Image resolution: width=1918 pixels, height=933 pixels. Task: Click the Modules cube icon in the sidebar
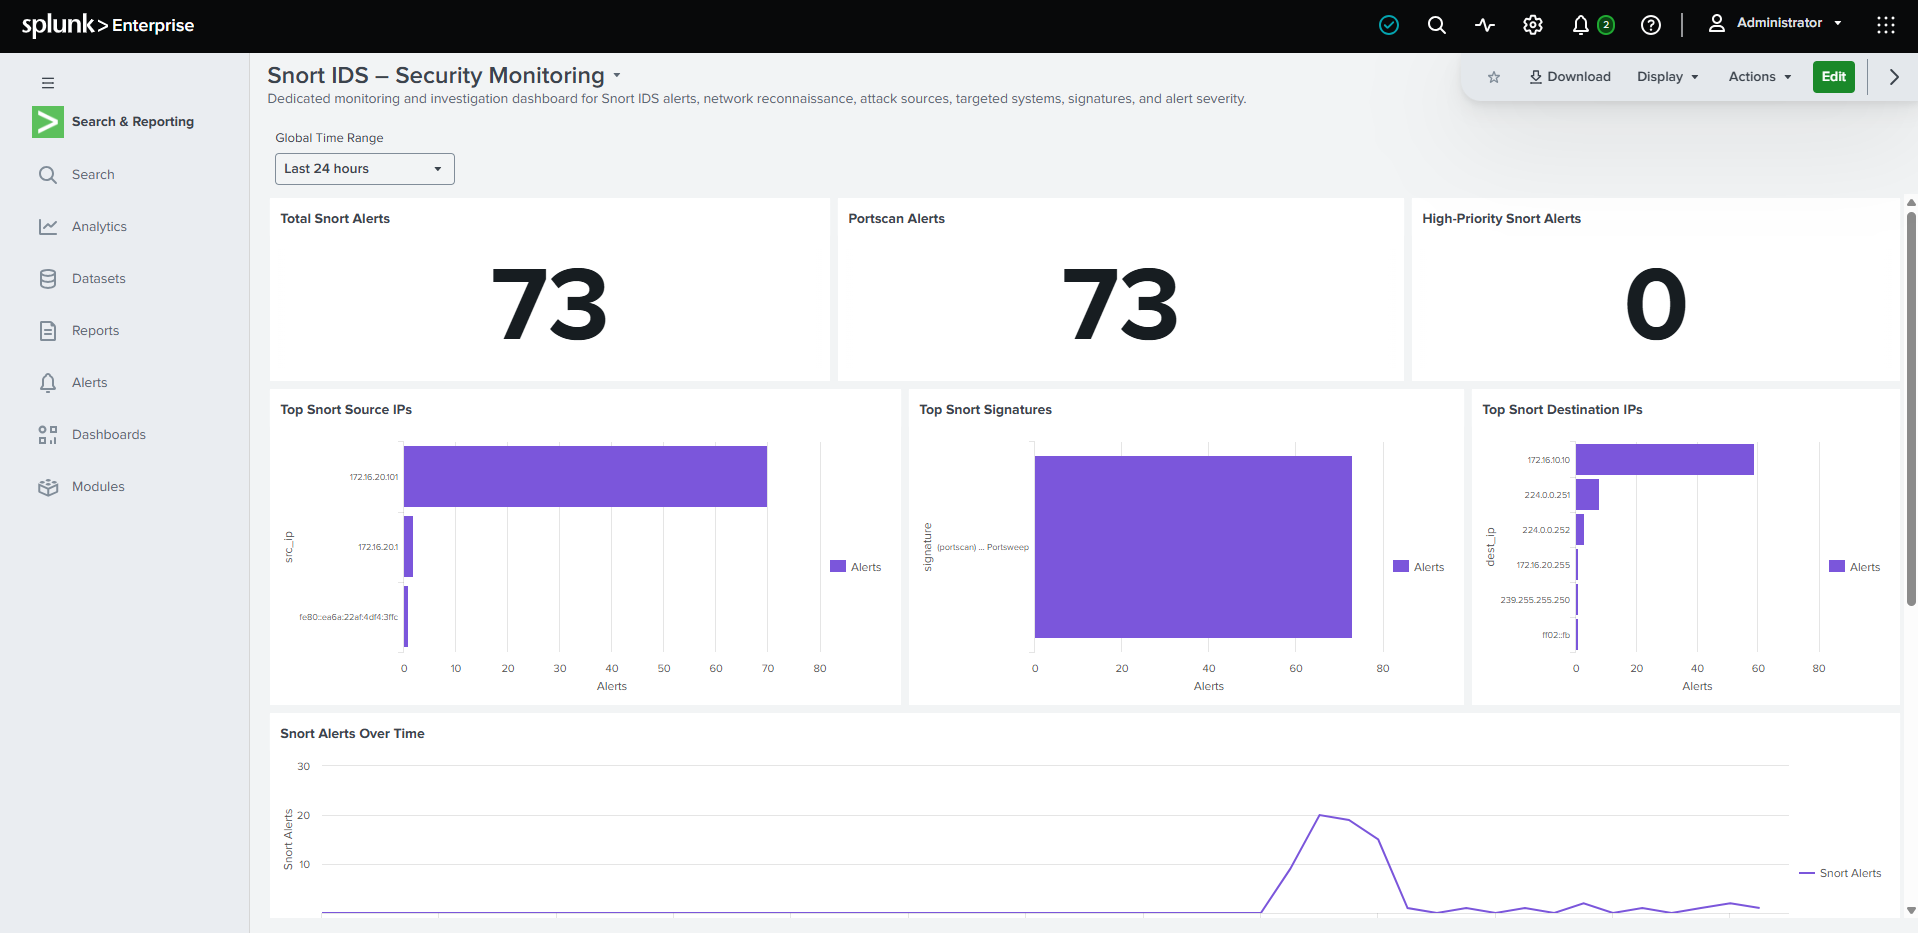(x=48, y=487)
